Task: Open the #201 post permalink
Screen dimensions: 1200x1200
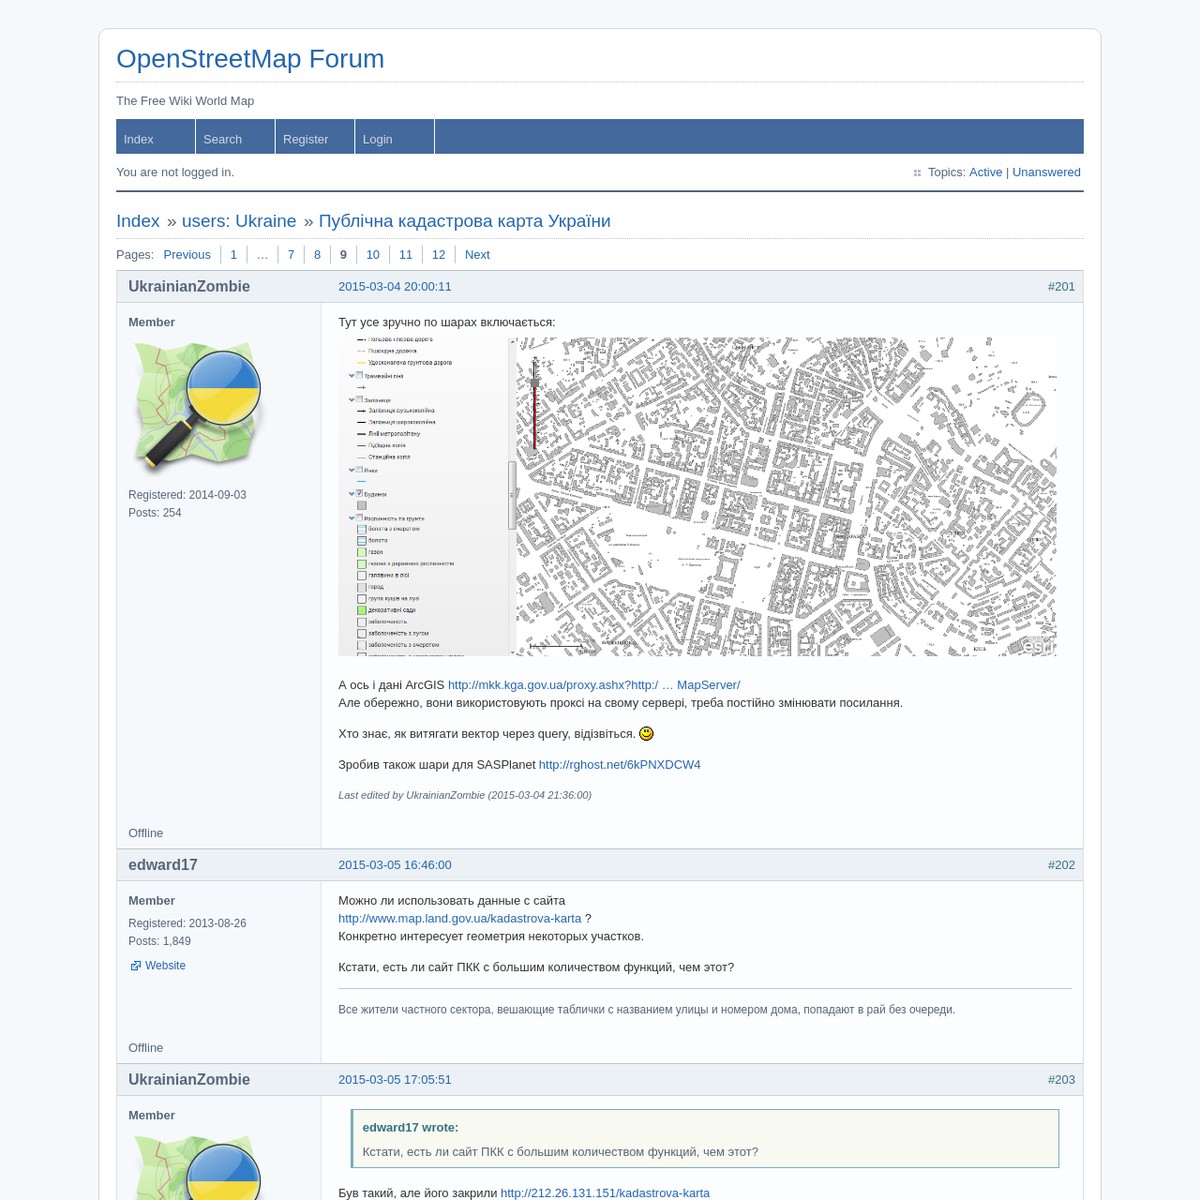Action: pos(1061,287)
